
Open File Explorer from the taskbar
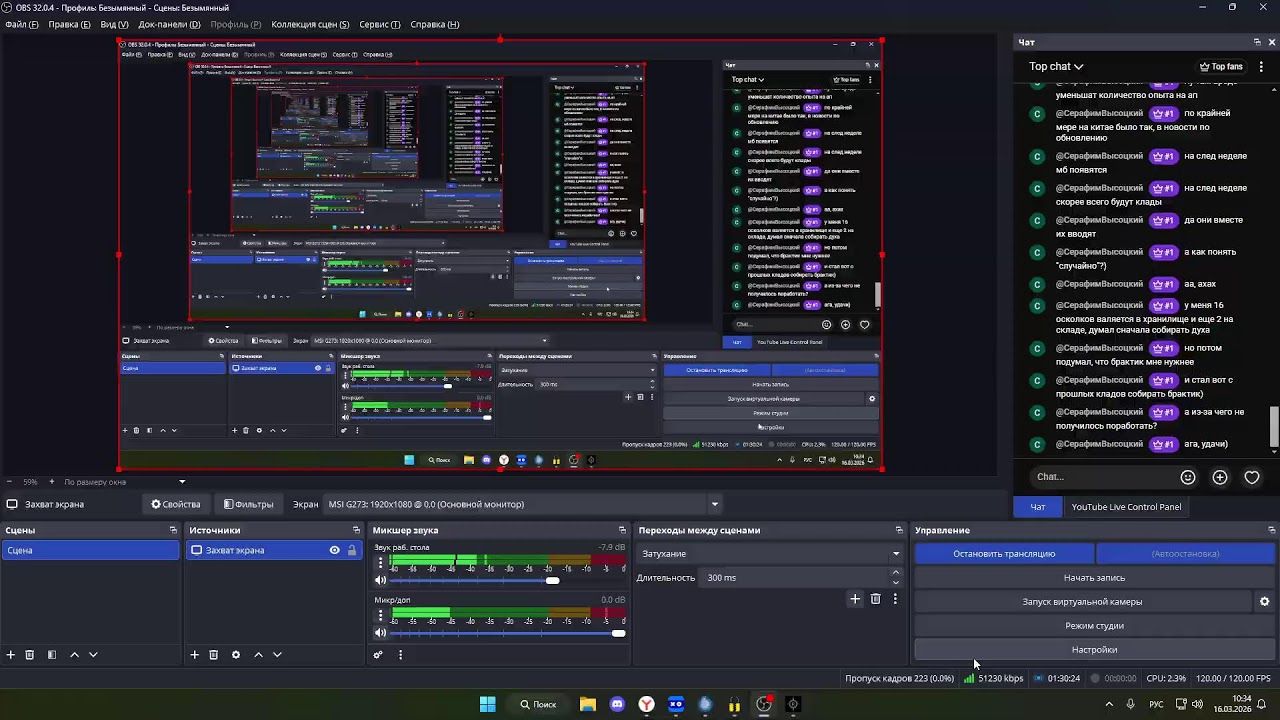(588, 704)
